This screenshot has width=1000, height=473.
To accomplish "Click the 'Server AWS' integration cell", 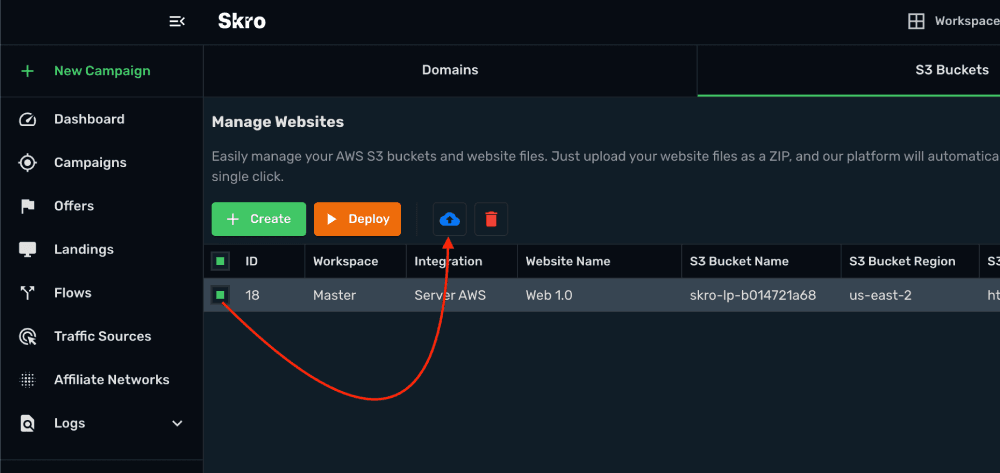I will tap(450, 295).
